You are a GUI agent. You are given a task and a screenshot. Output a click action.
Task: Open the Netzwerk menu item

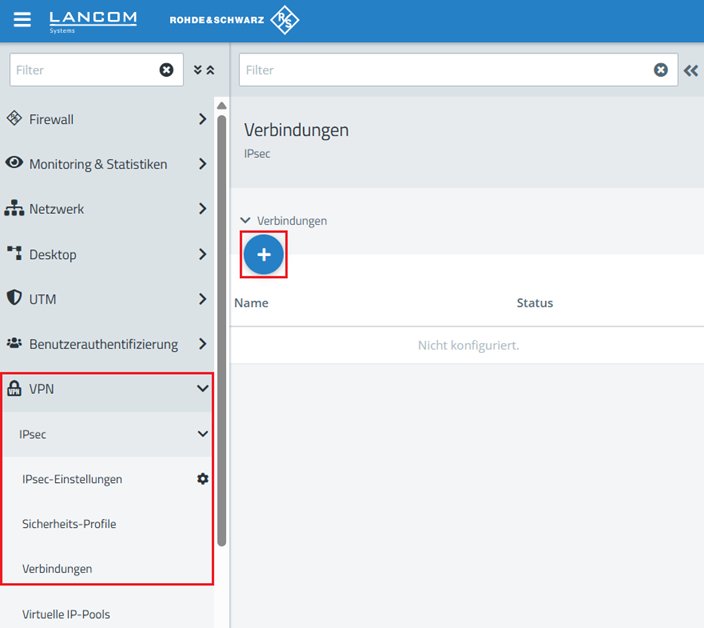point(57,209)
